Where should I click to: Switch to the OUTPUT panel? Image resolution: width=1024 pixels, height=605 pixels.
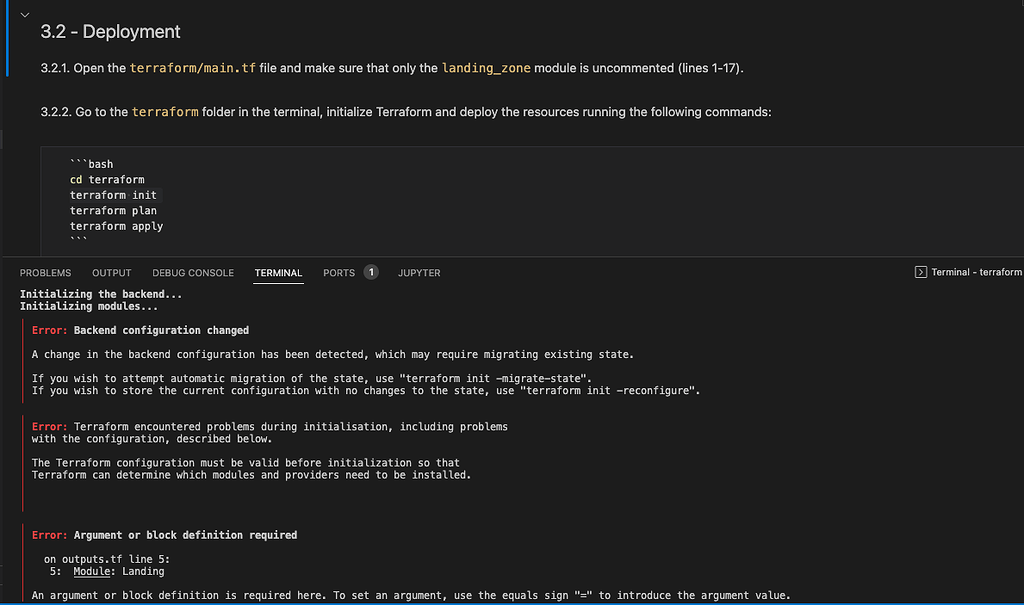[x=111, y=272]
